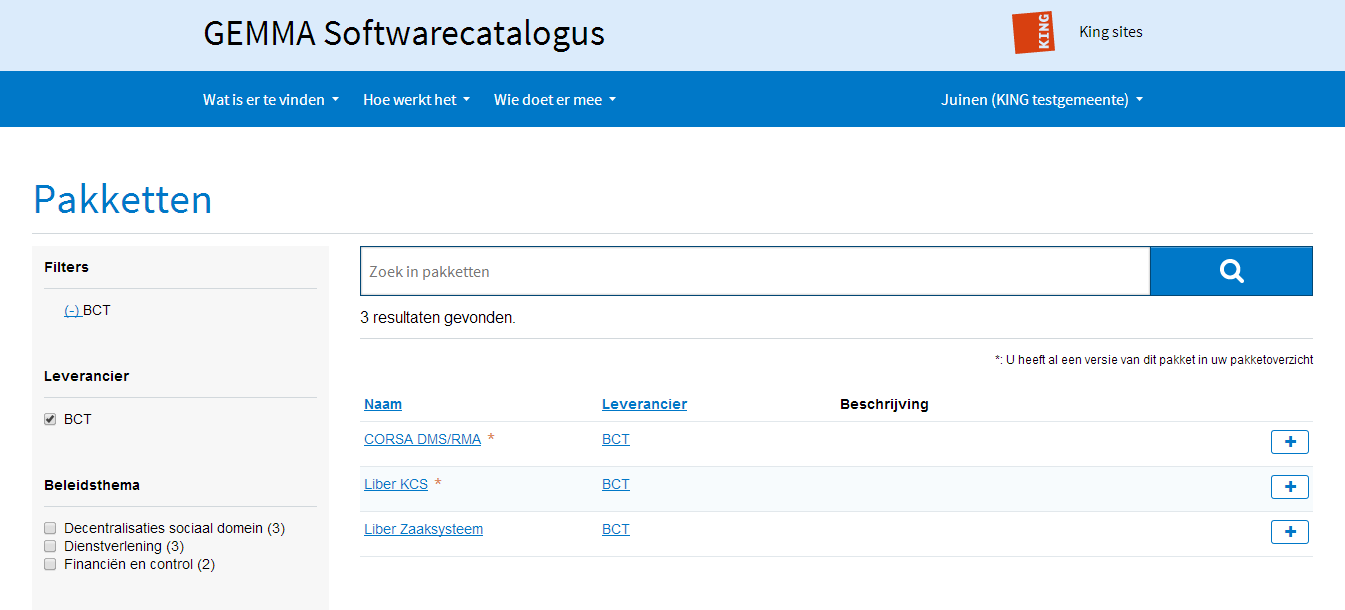Open the King sites link
Image resolution: width=1345 pixels, height=610 pixels.
pyautogui.click(x=1111, y=32)
